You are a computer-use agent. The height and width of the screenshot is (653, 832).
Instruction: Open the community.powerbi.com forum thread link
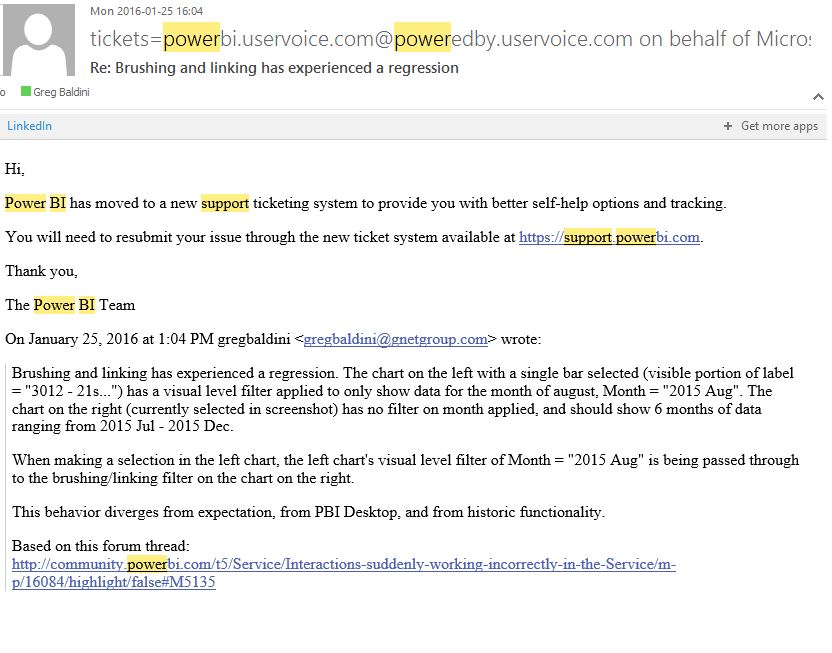tap(344, 573)
